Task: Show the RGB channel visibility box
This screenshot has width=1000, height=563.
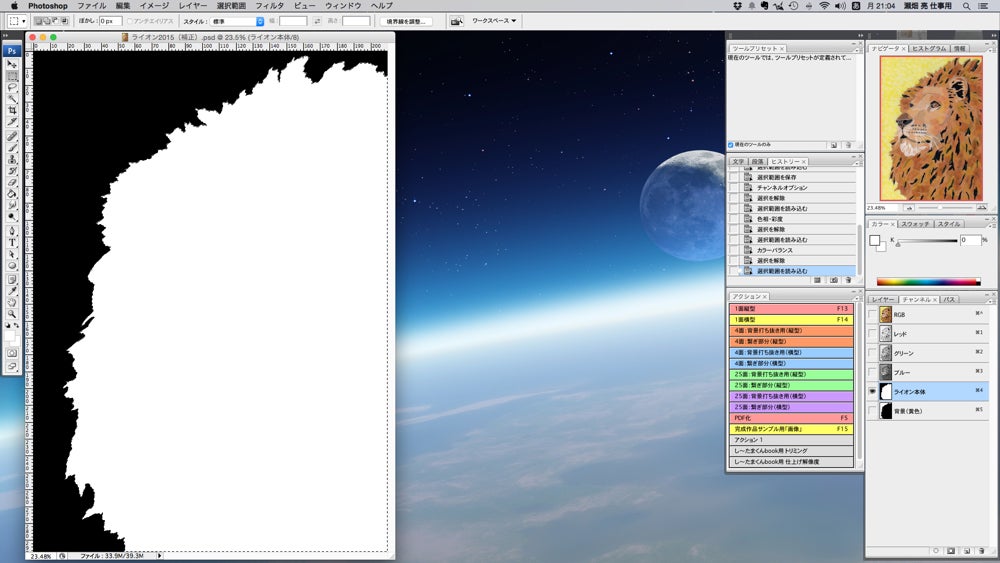Action: click(x=872, y=314)
